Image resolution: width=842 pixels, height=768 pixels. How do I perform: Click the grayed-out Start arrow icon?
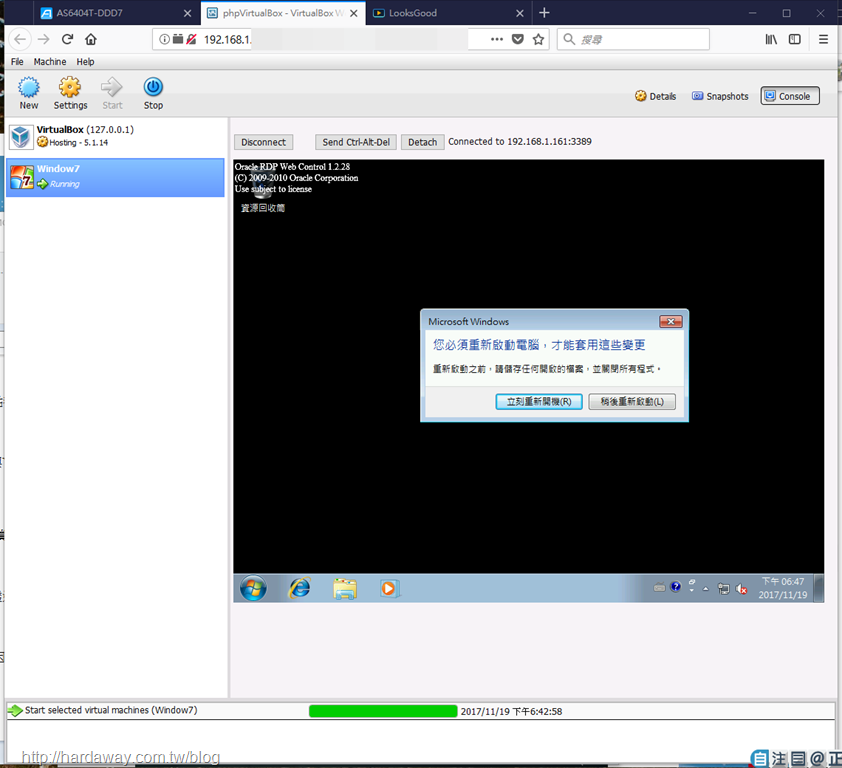click(112, 88)
